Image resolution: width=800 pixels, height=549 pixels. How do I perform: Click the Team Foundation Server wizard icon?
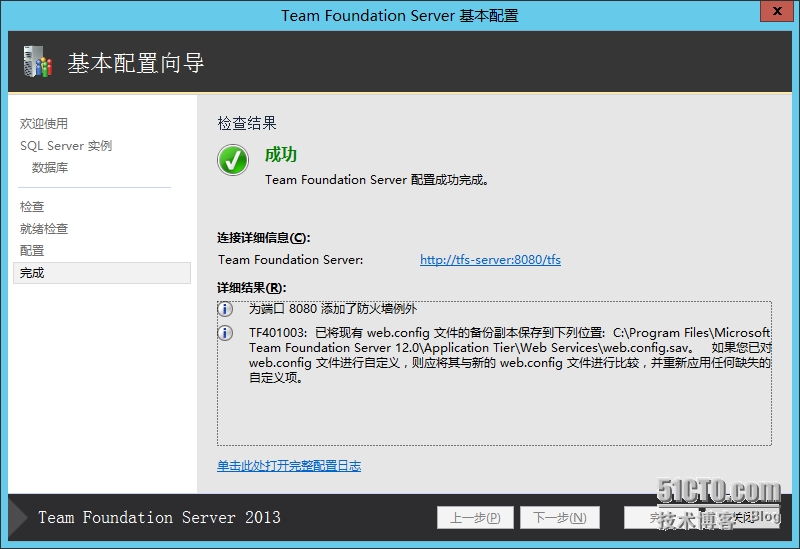[38, 62]
